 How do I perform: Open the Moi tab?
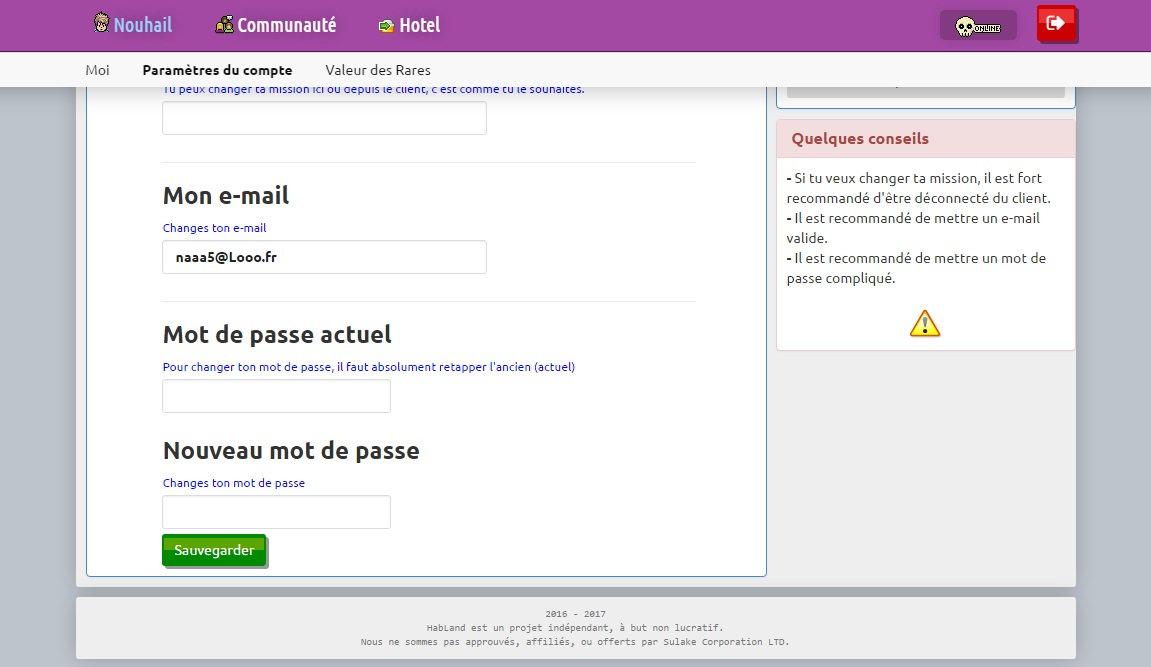click(97, 70)
